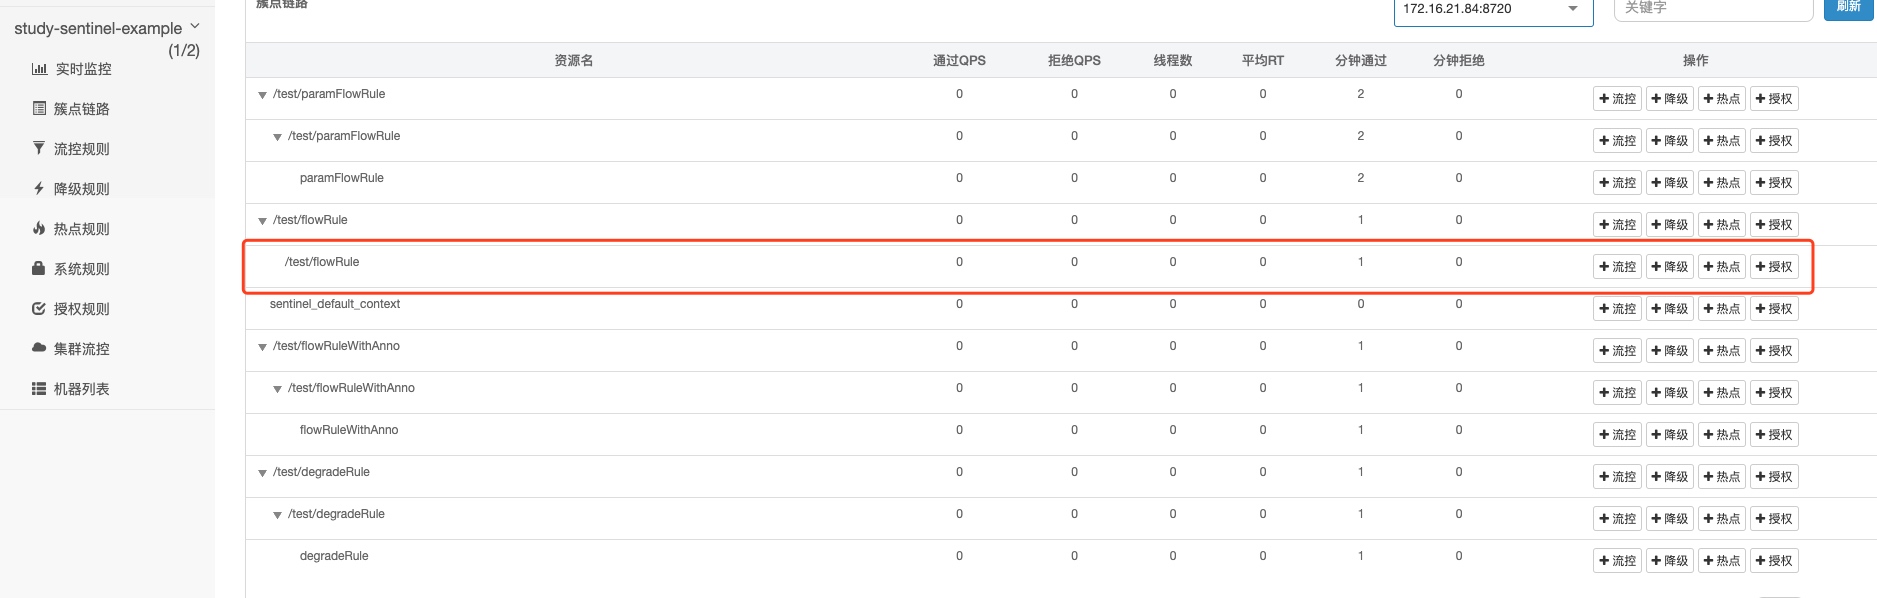This screenshot has height=598, width=1877.
Task: Click the 簇点链路 list icon in sidebar
Action: click(x=39, y=108)
